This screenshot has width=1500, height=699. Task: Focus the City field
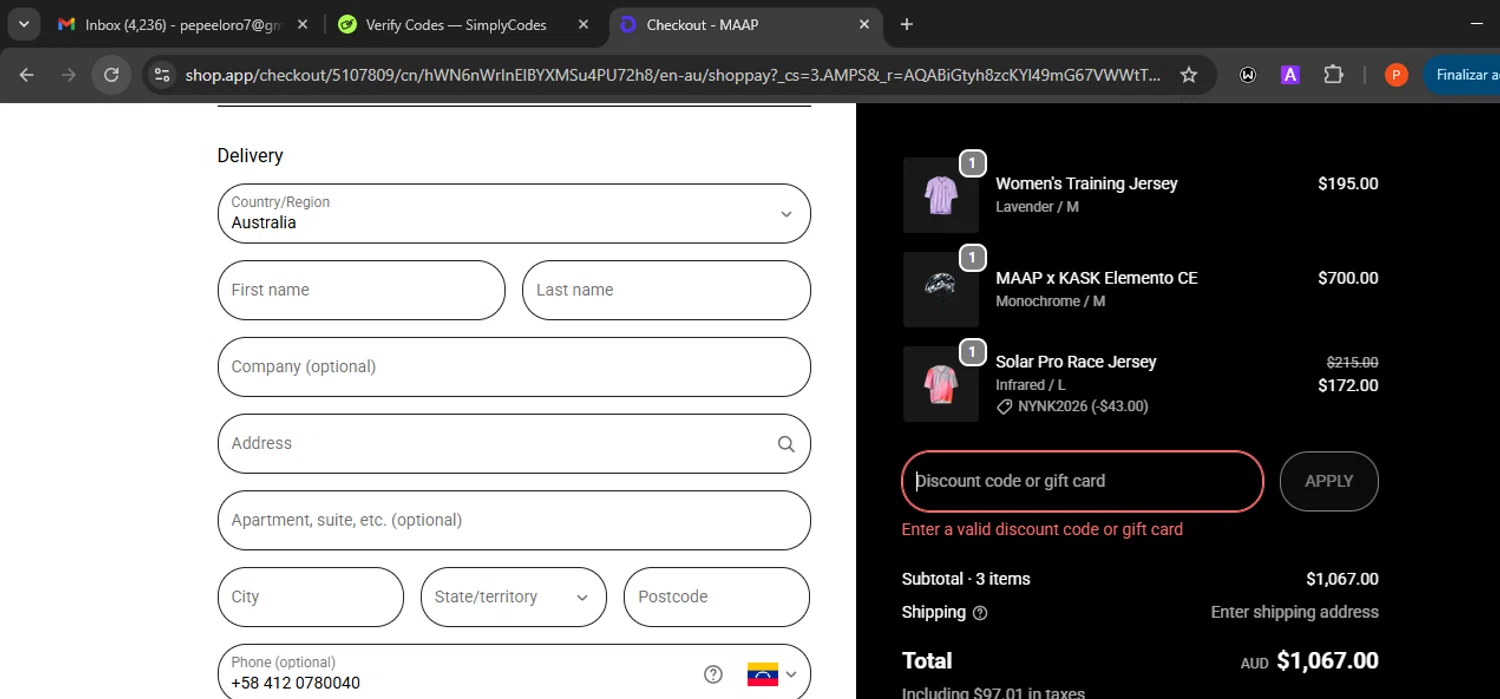[311, 597]
